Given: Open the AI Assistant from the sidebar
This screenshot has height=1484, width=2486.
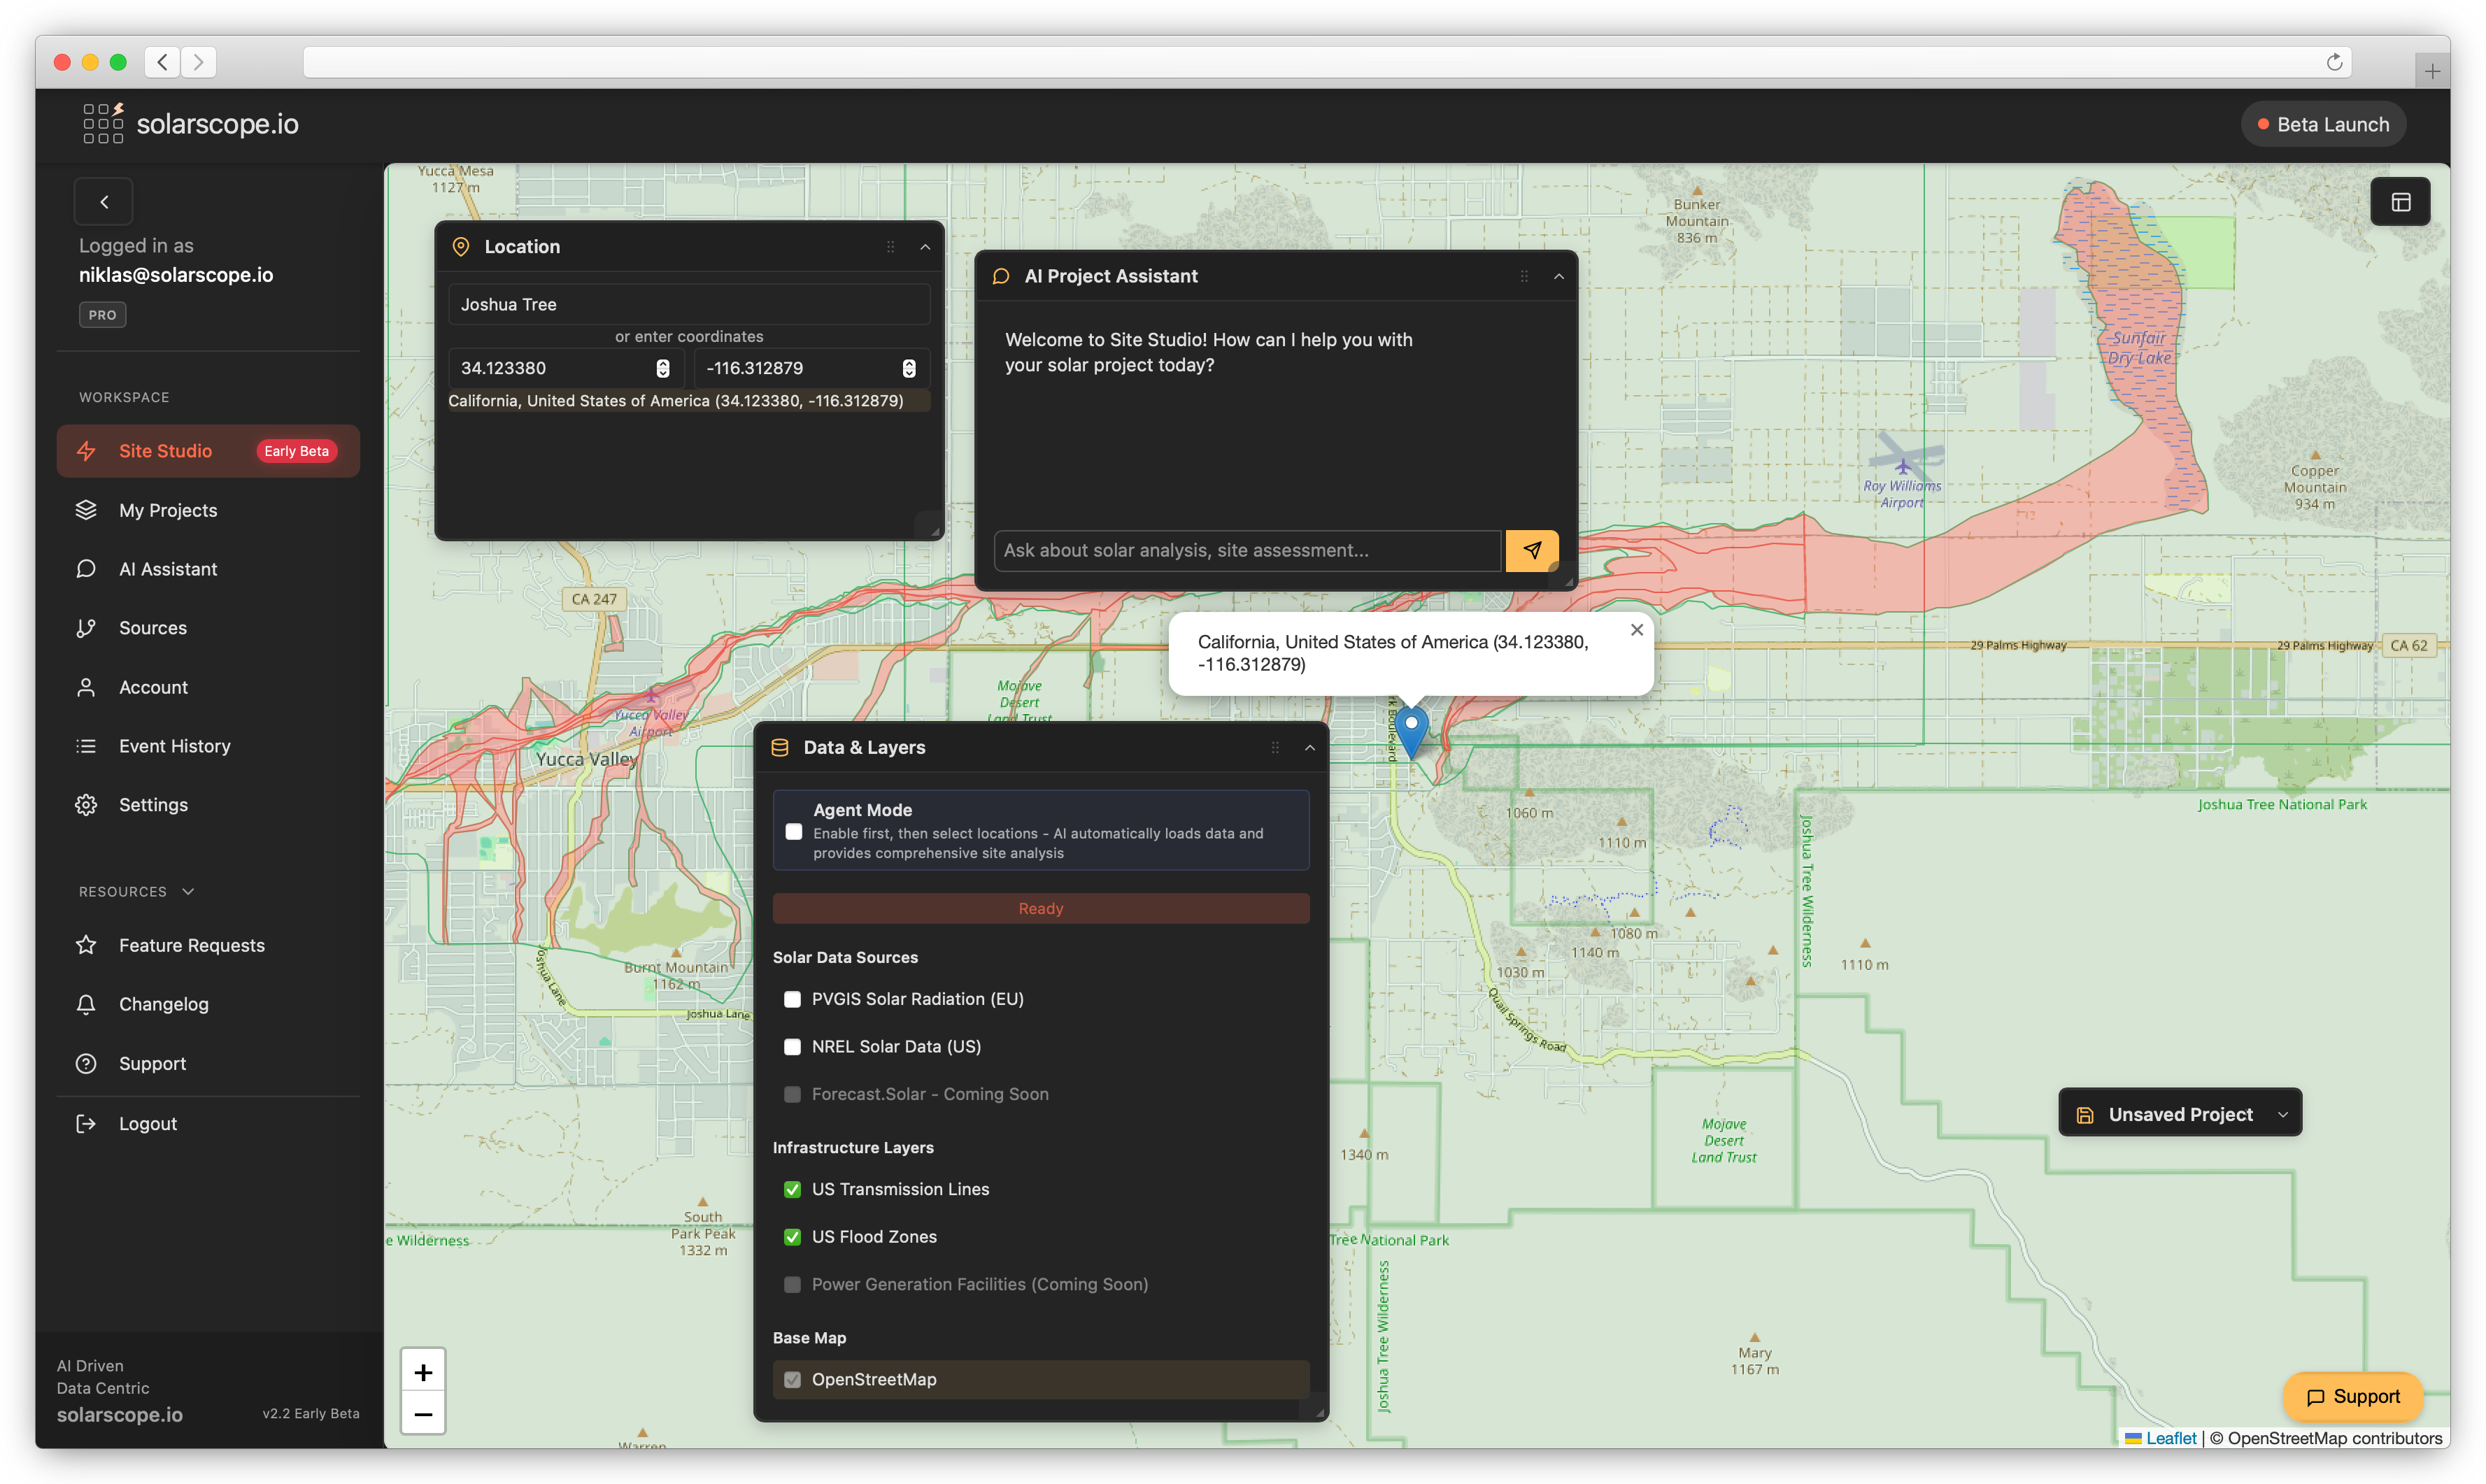Looking at the screenshot, I should coord(168,568).
